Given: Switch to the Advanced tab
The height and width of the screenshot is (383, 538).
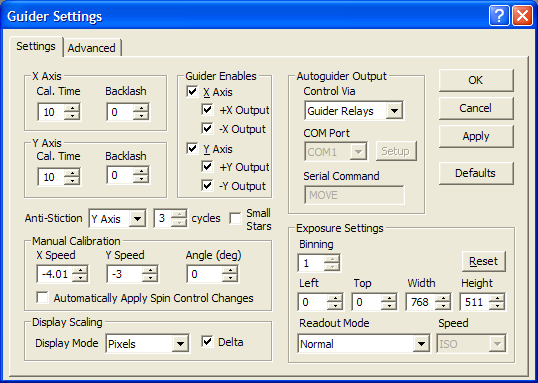Looking at the screenshot, I should [x=92, y=48].
